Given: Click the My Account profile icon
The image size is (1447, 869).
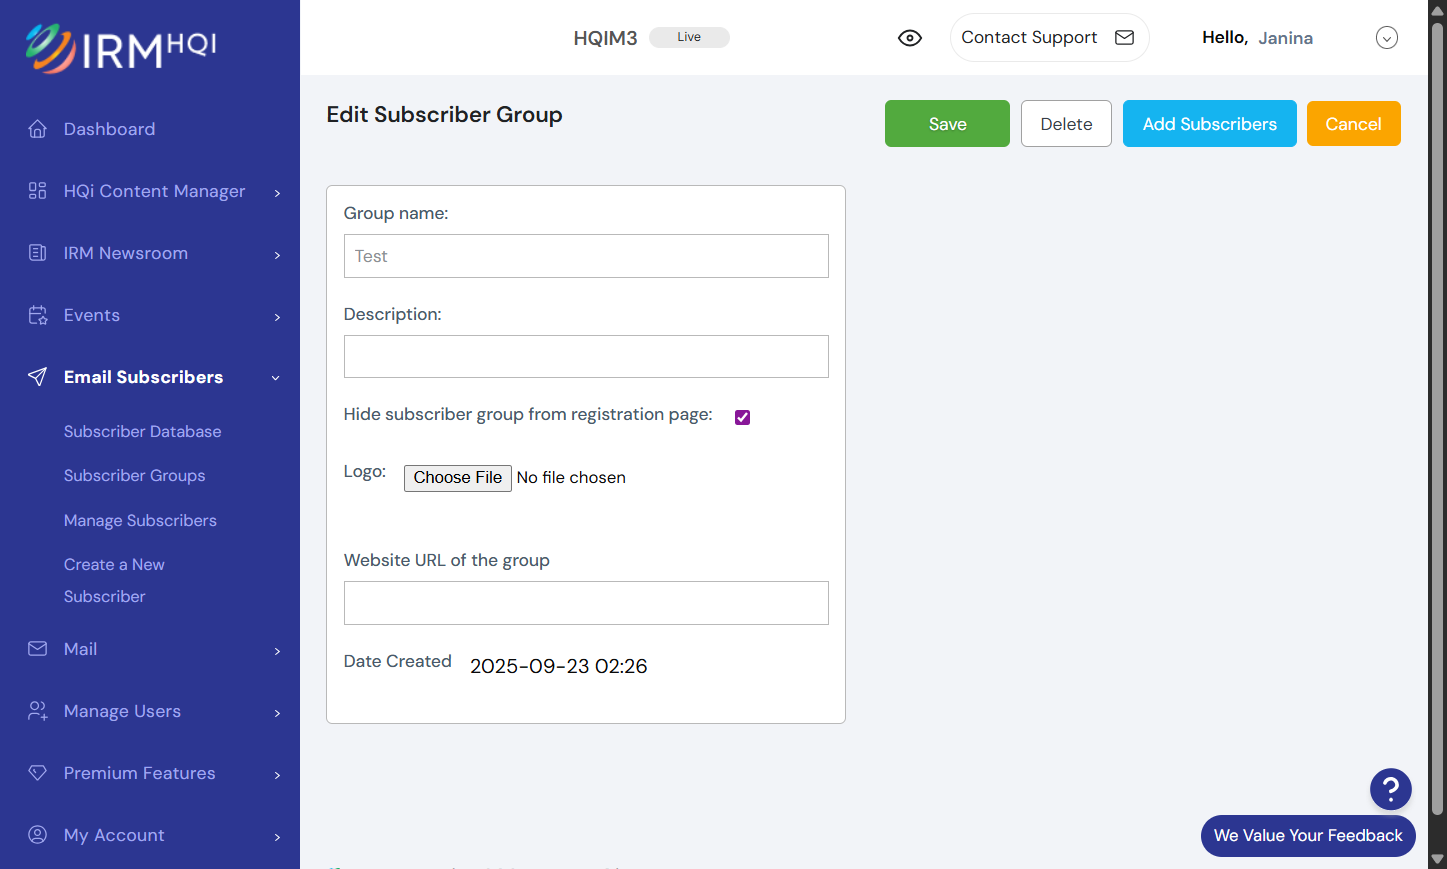Looking at the screenshot, I should tap(38, 835).
